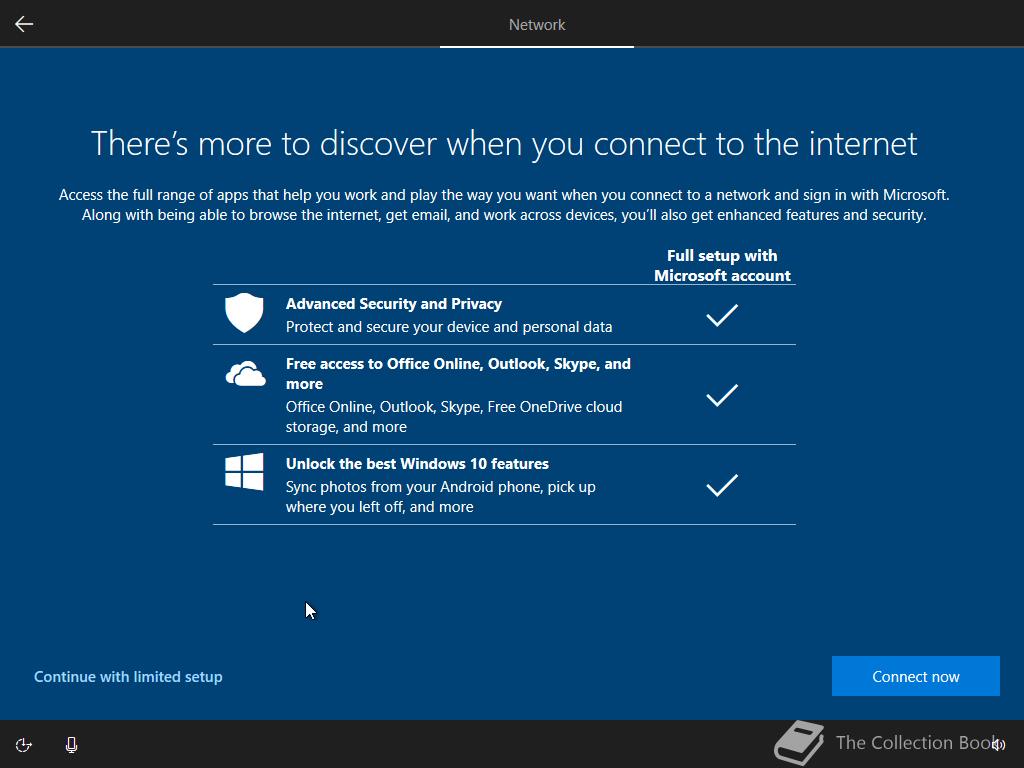This screenshot has height=768, width=1024.
Task: Click the OneDrive cloud icon
Action: point(246,374)
